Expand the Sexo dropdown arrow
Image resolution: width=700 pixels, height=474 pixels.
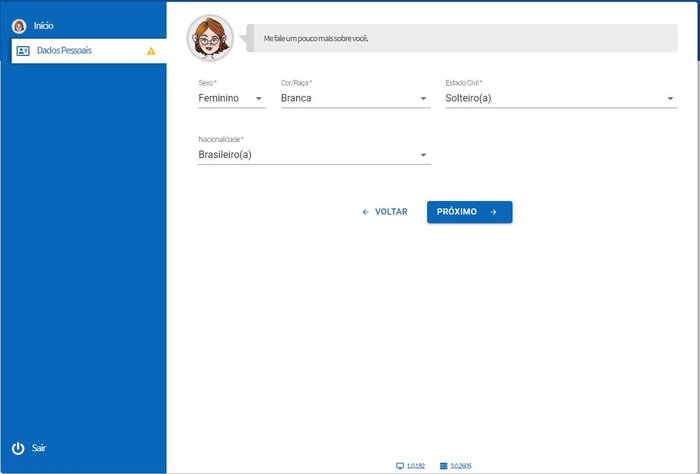click(258, 99)
